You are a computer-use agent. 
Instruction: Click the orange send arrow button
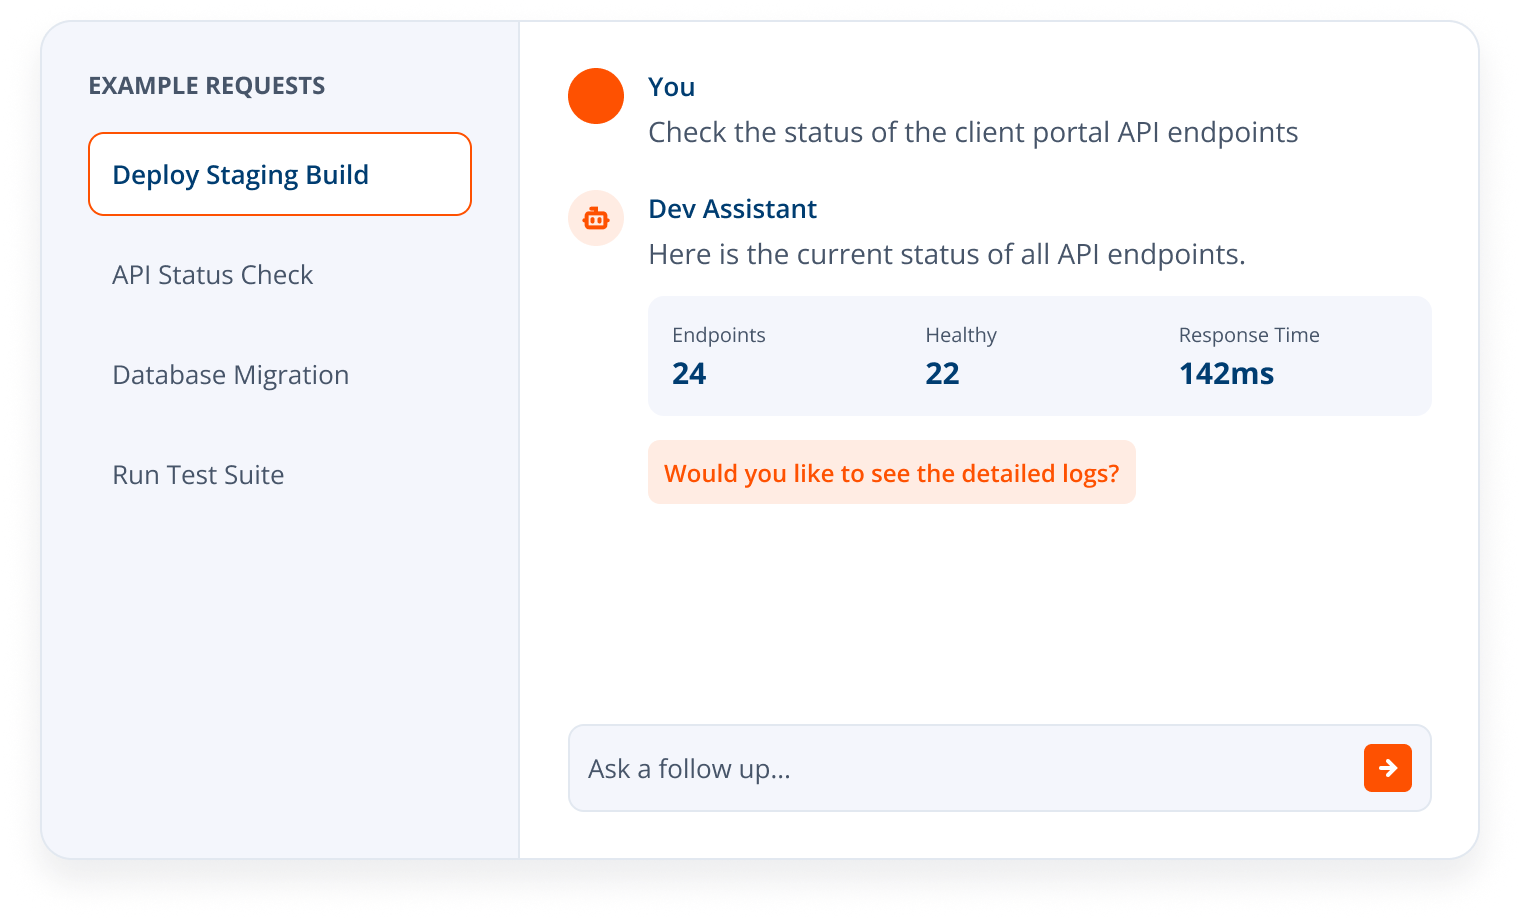pyautogui.click(x=1387, y=768)
